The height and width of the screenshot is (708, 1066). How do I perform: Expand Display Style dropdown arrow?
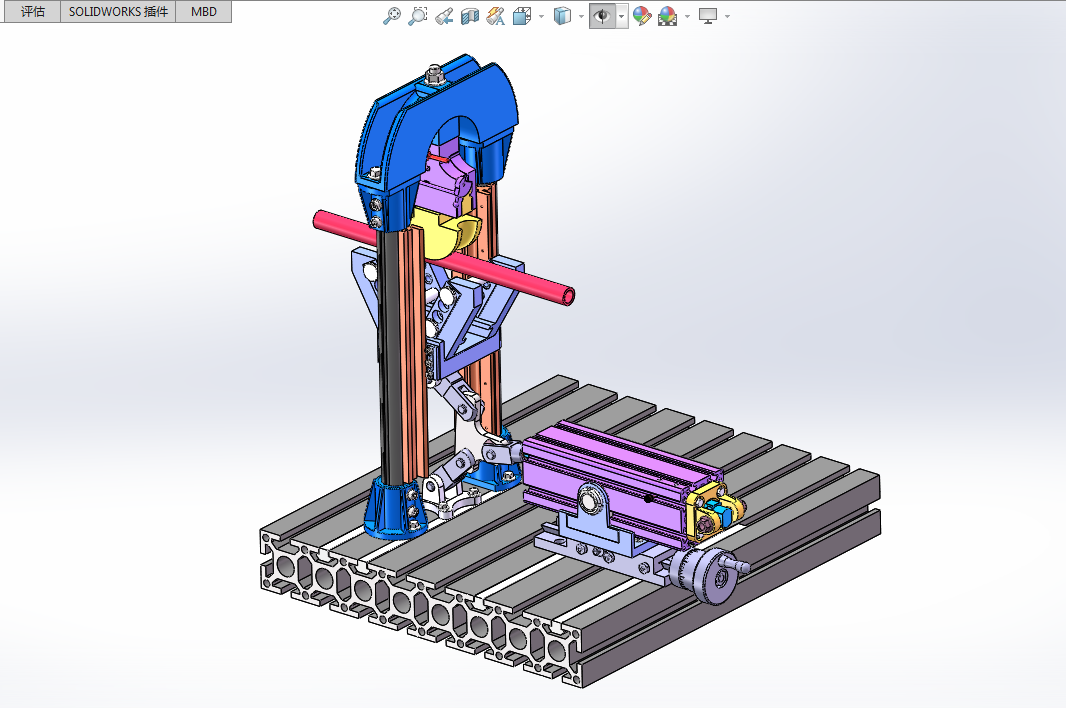581,16
